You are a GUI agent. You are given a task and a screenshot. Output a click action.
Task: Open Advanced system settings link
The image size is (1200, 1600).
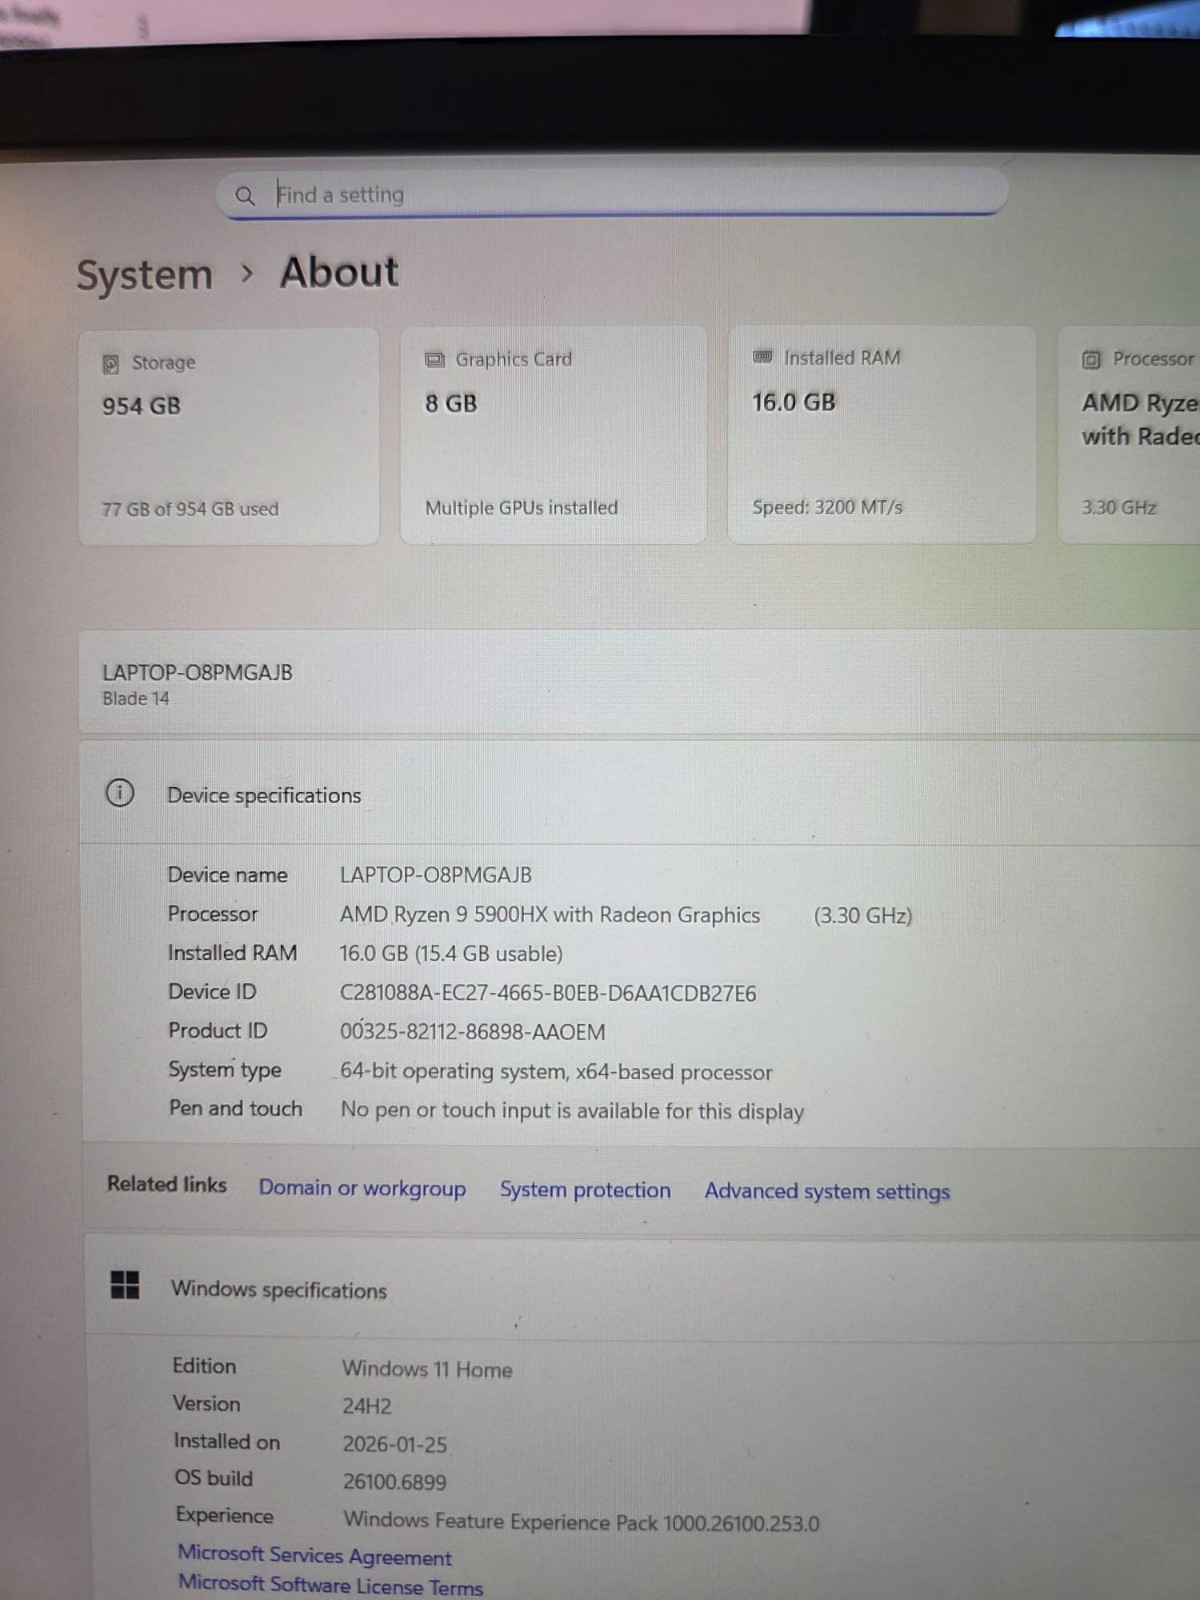(827, 1191)
